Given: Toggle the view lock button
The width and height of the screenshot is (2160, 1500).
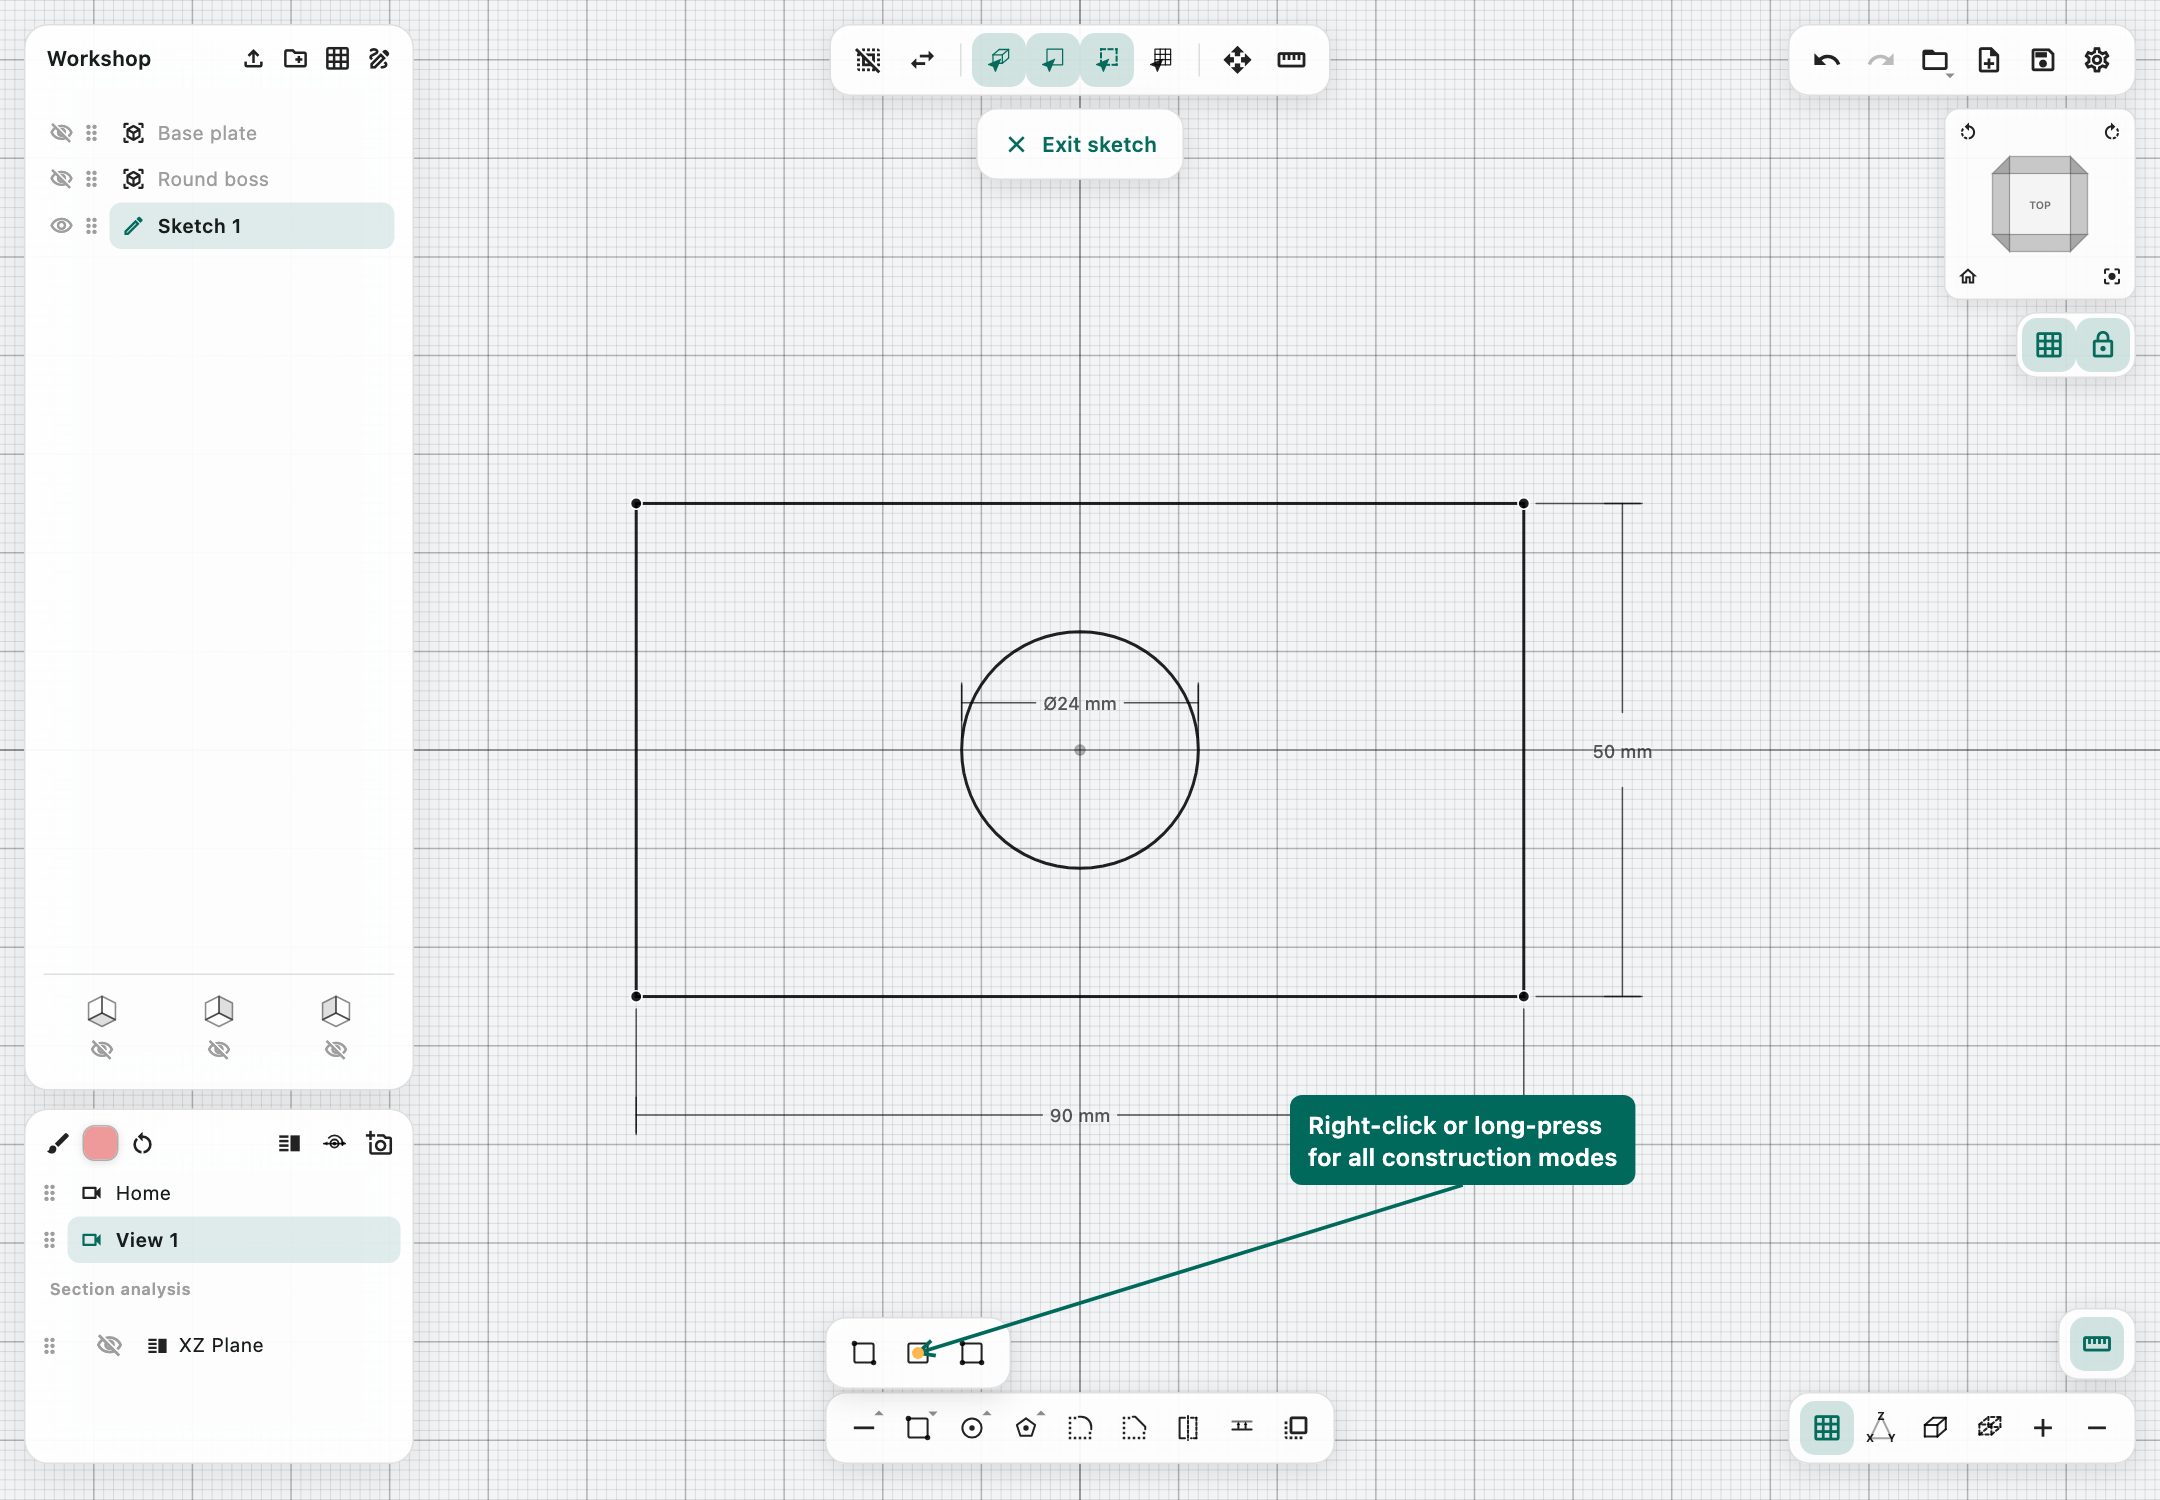Looking at the screenshot, I should click(2103, 345).
